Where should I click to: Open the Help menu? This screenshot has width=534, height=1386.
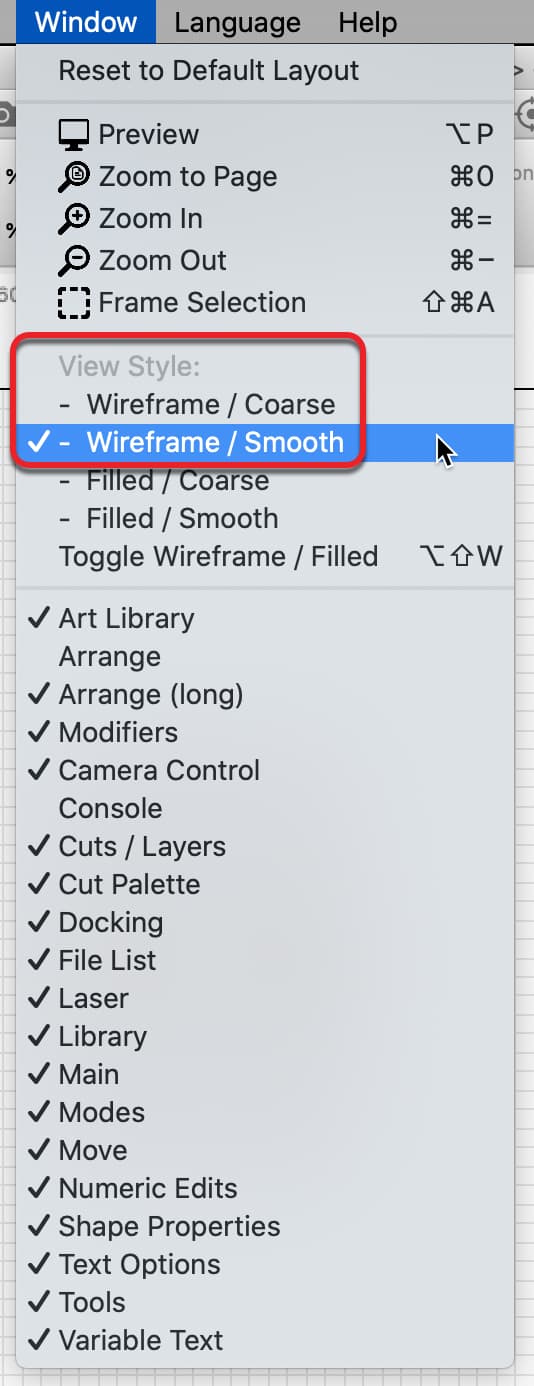368,22
